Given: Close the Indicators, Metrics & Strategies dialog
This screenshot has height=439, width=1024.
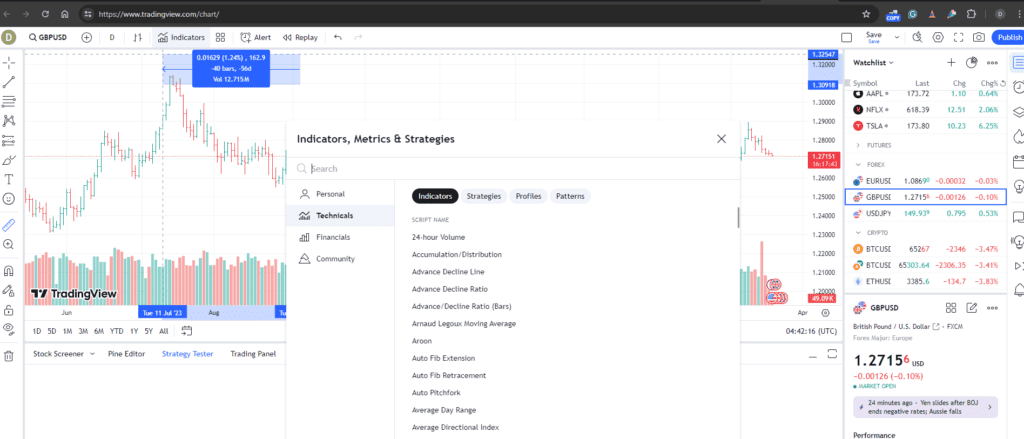Looking at the screenshot, I should point(721,138).
